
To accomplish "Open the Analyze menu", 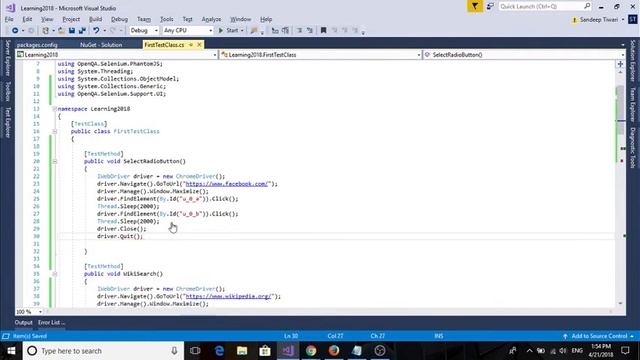I will point(211,19).
